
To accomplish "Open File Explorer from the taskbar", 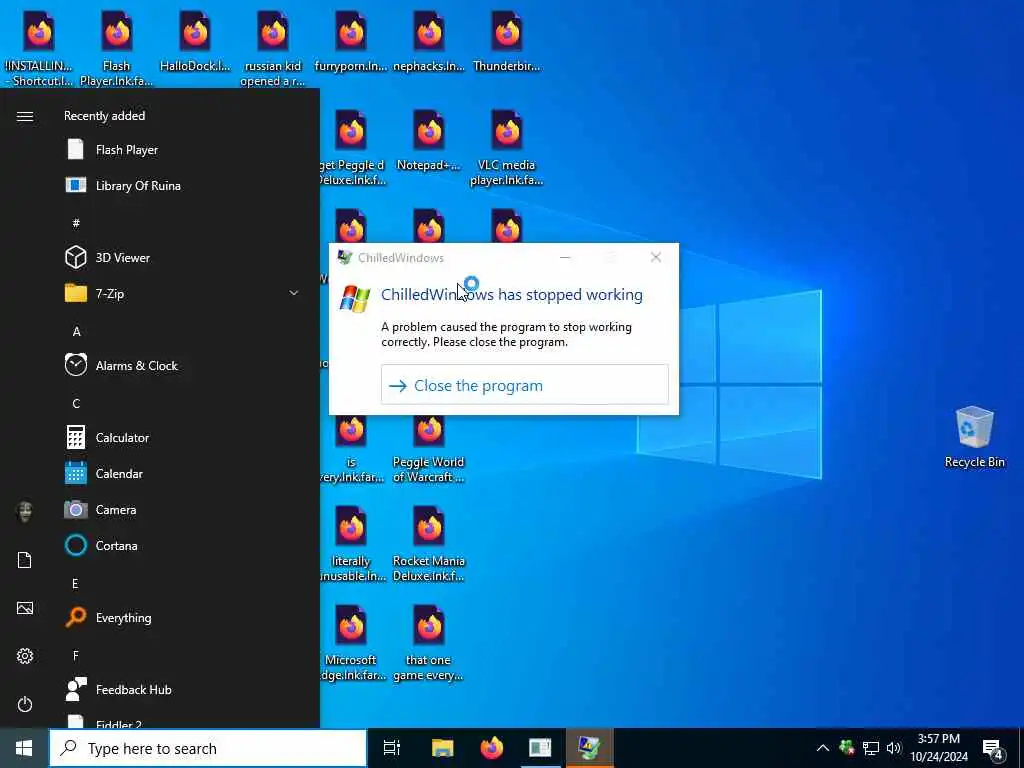I will 442,748.
